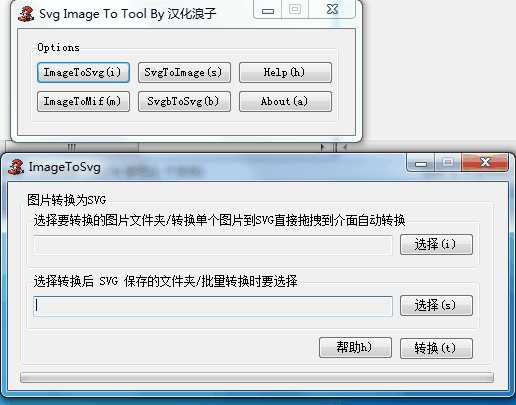Click the ImageToSvg window's app icon
This screenshot has width=516, height=405.
pos(16,167)
